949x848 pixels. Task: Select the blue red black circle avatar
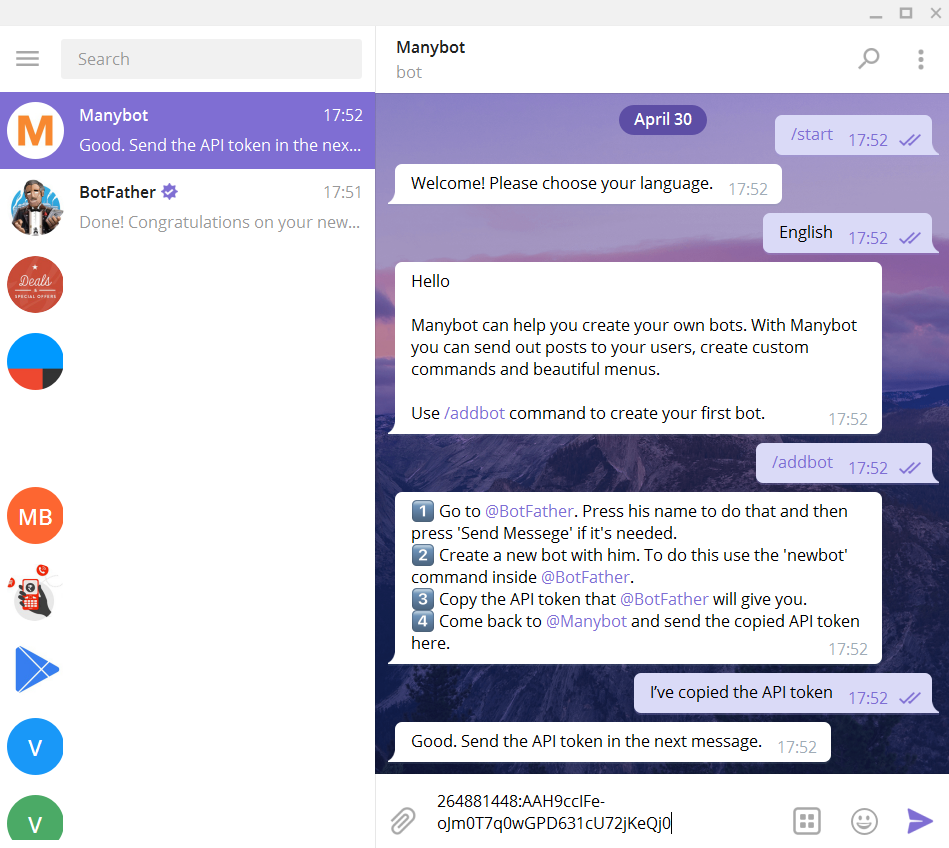tap(35, 361)
